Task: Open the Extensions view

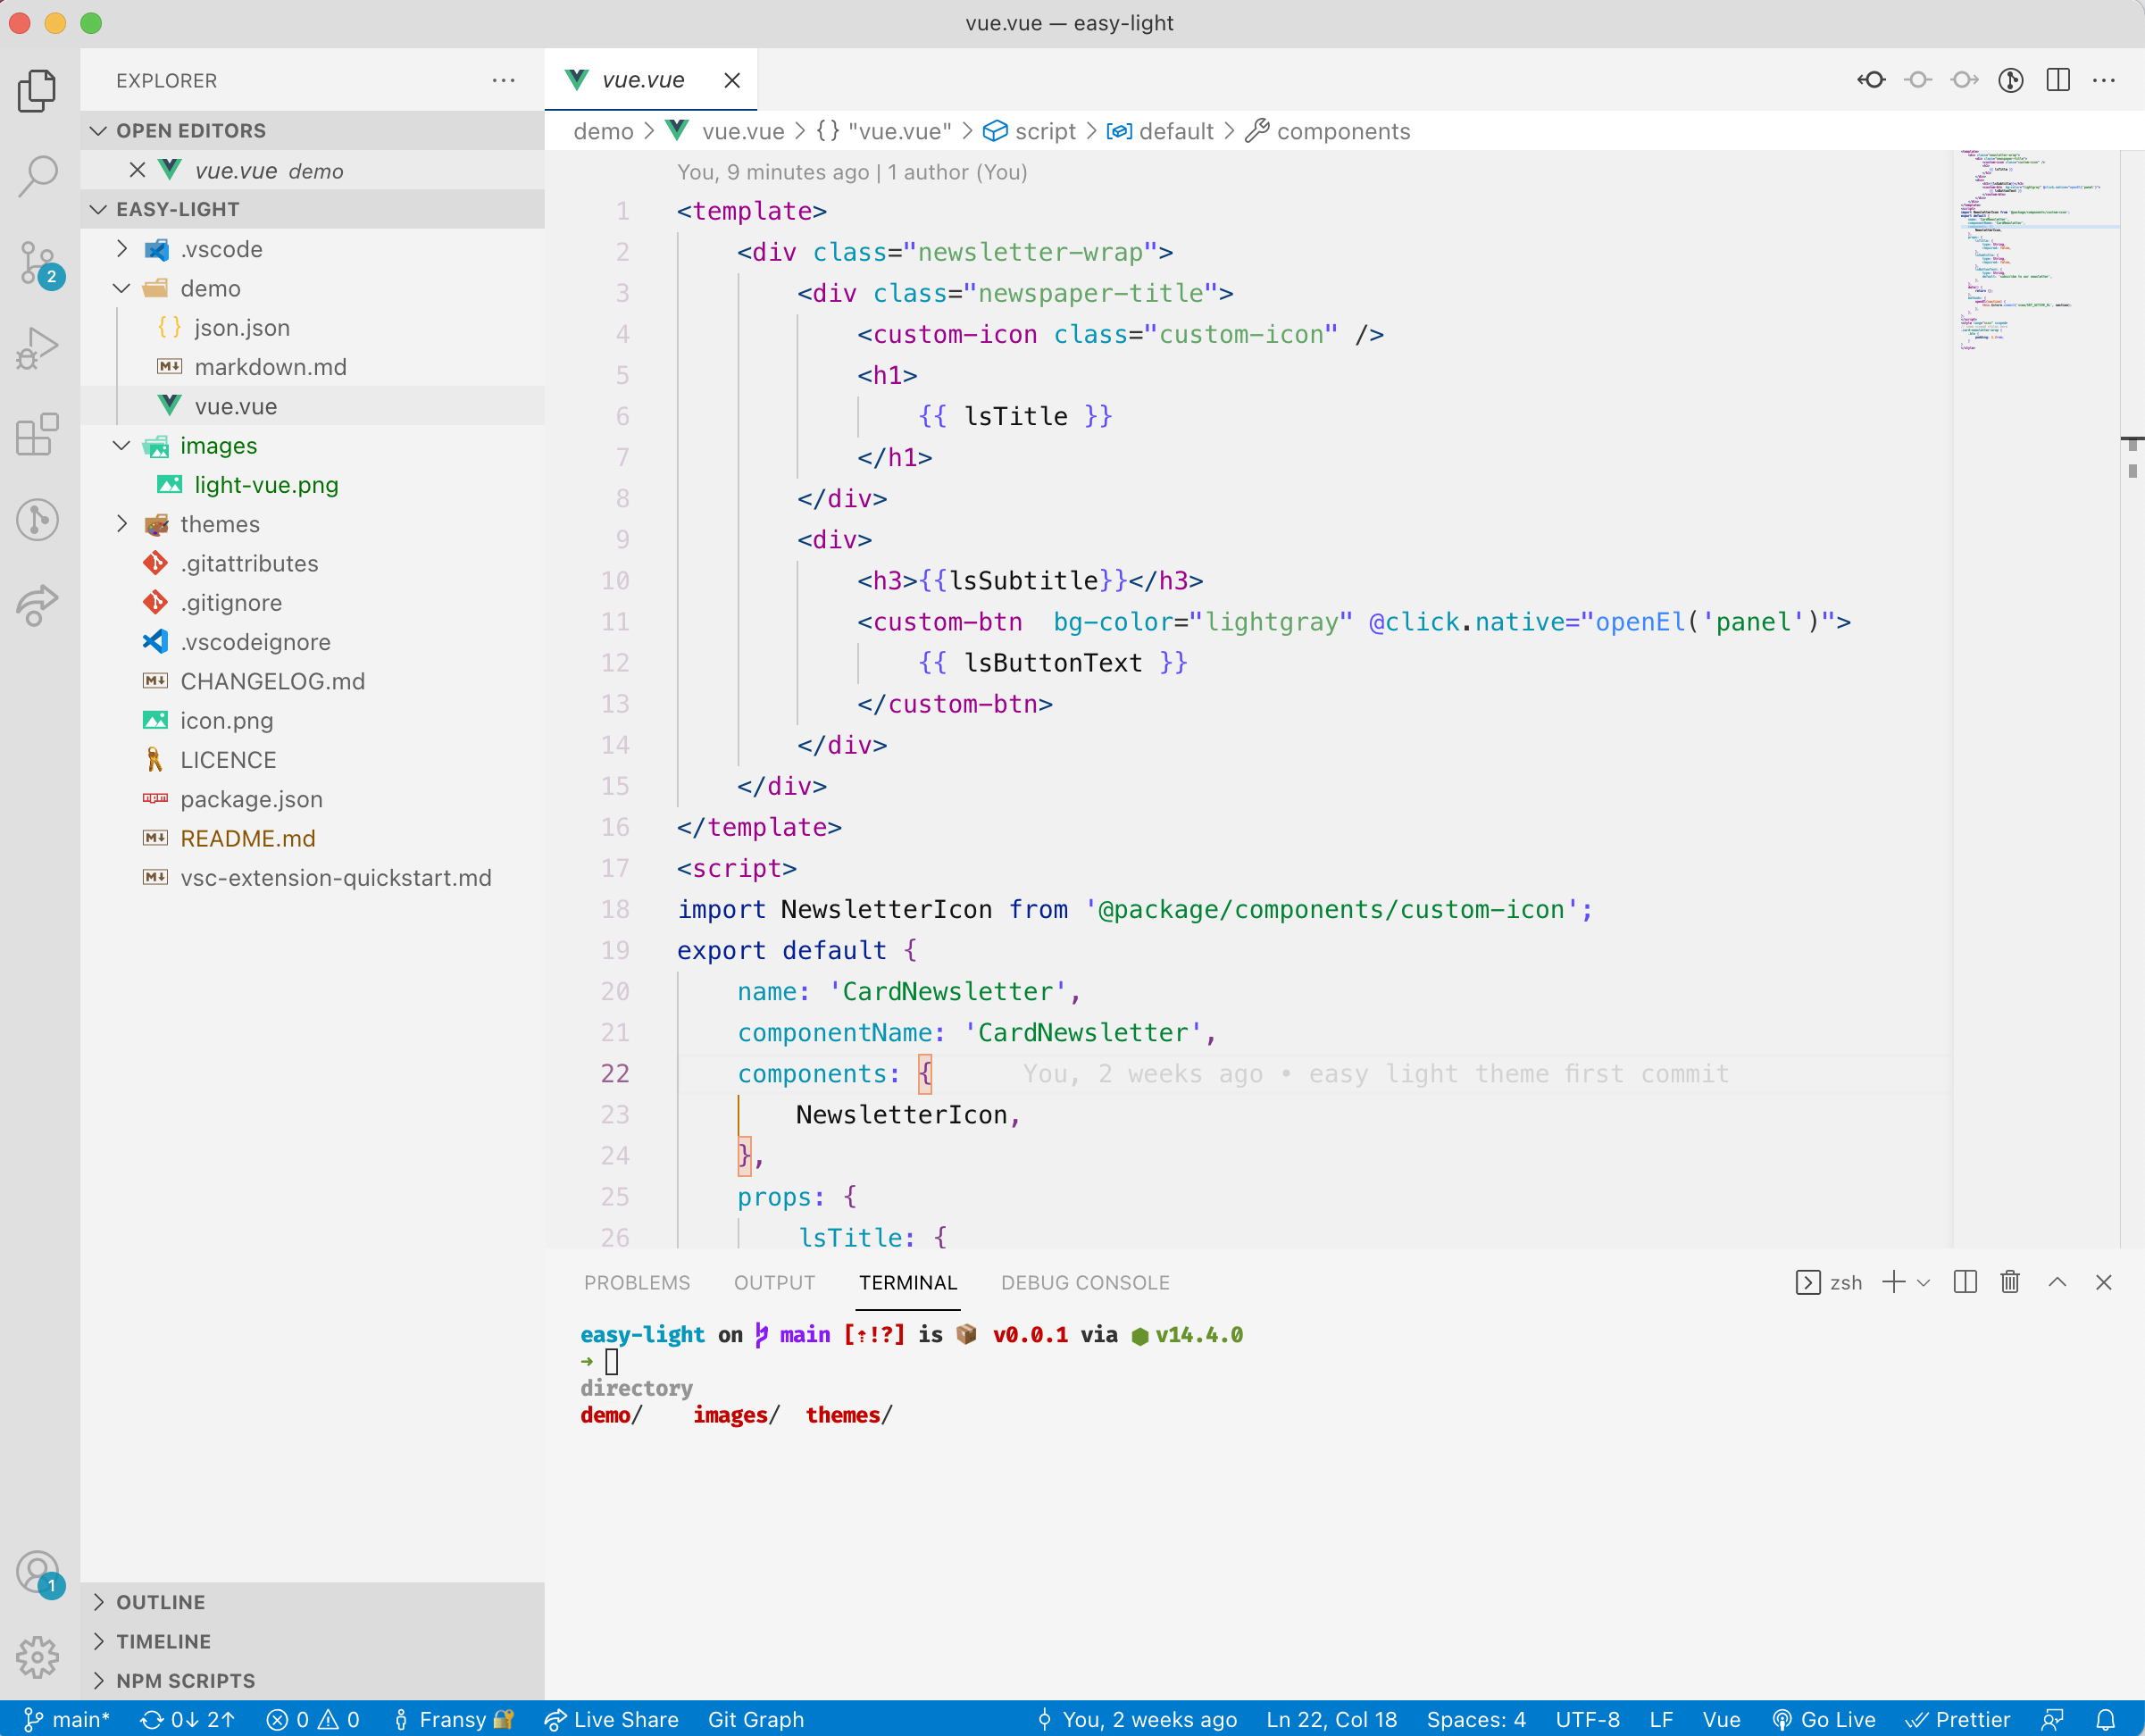Action: coord(38,435)
